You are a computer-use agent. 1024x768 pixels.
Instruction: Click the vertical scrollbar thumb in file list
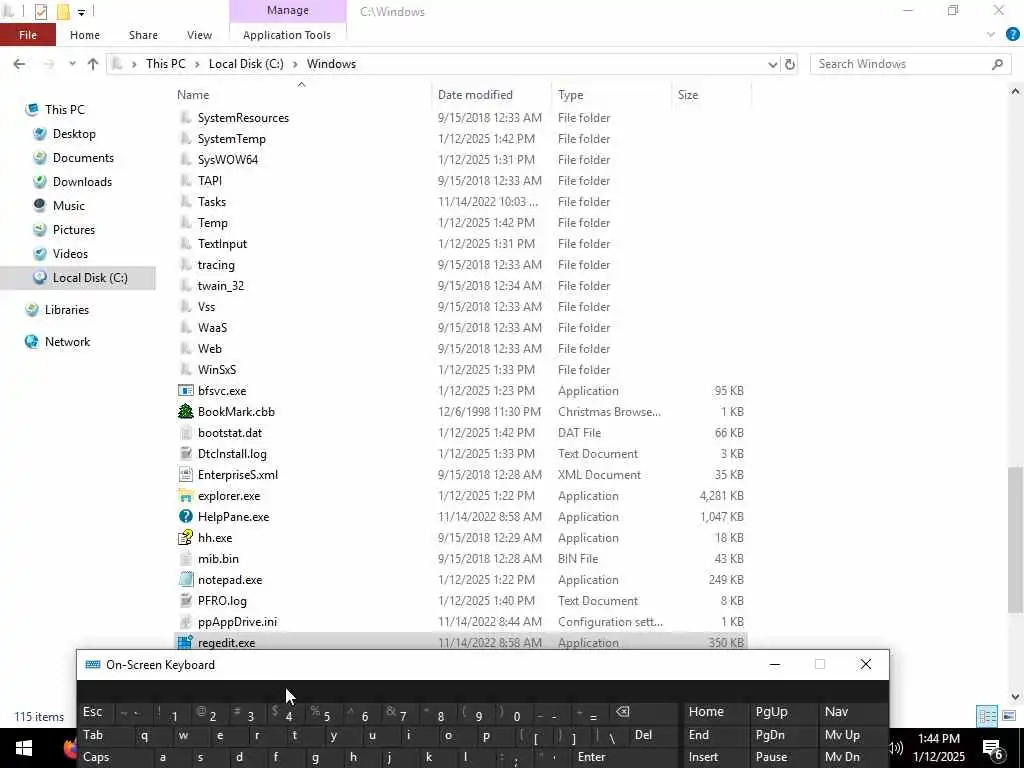(1016, 540)
